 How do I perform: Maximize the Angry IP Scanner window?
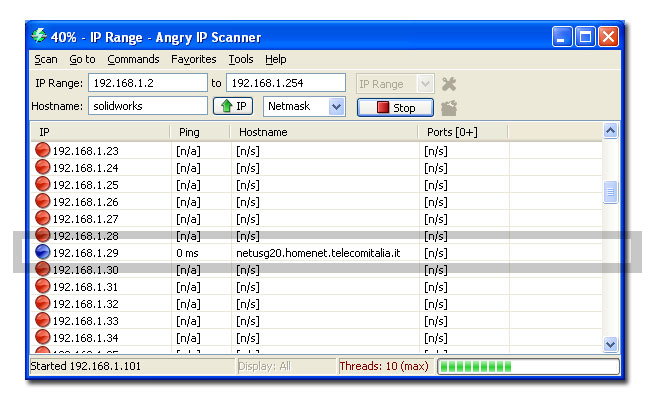click(585, 36)
